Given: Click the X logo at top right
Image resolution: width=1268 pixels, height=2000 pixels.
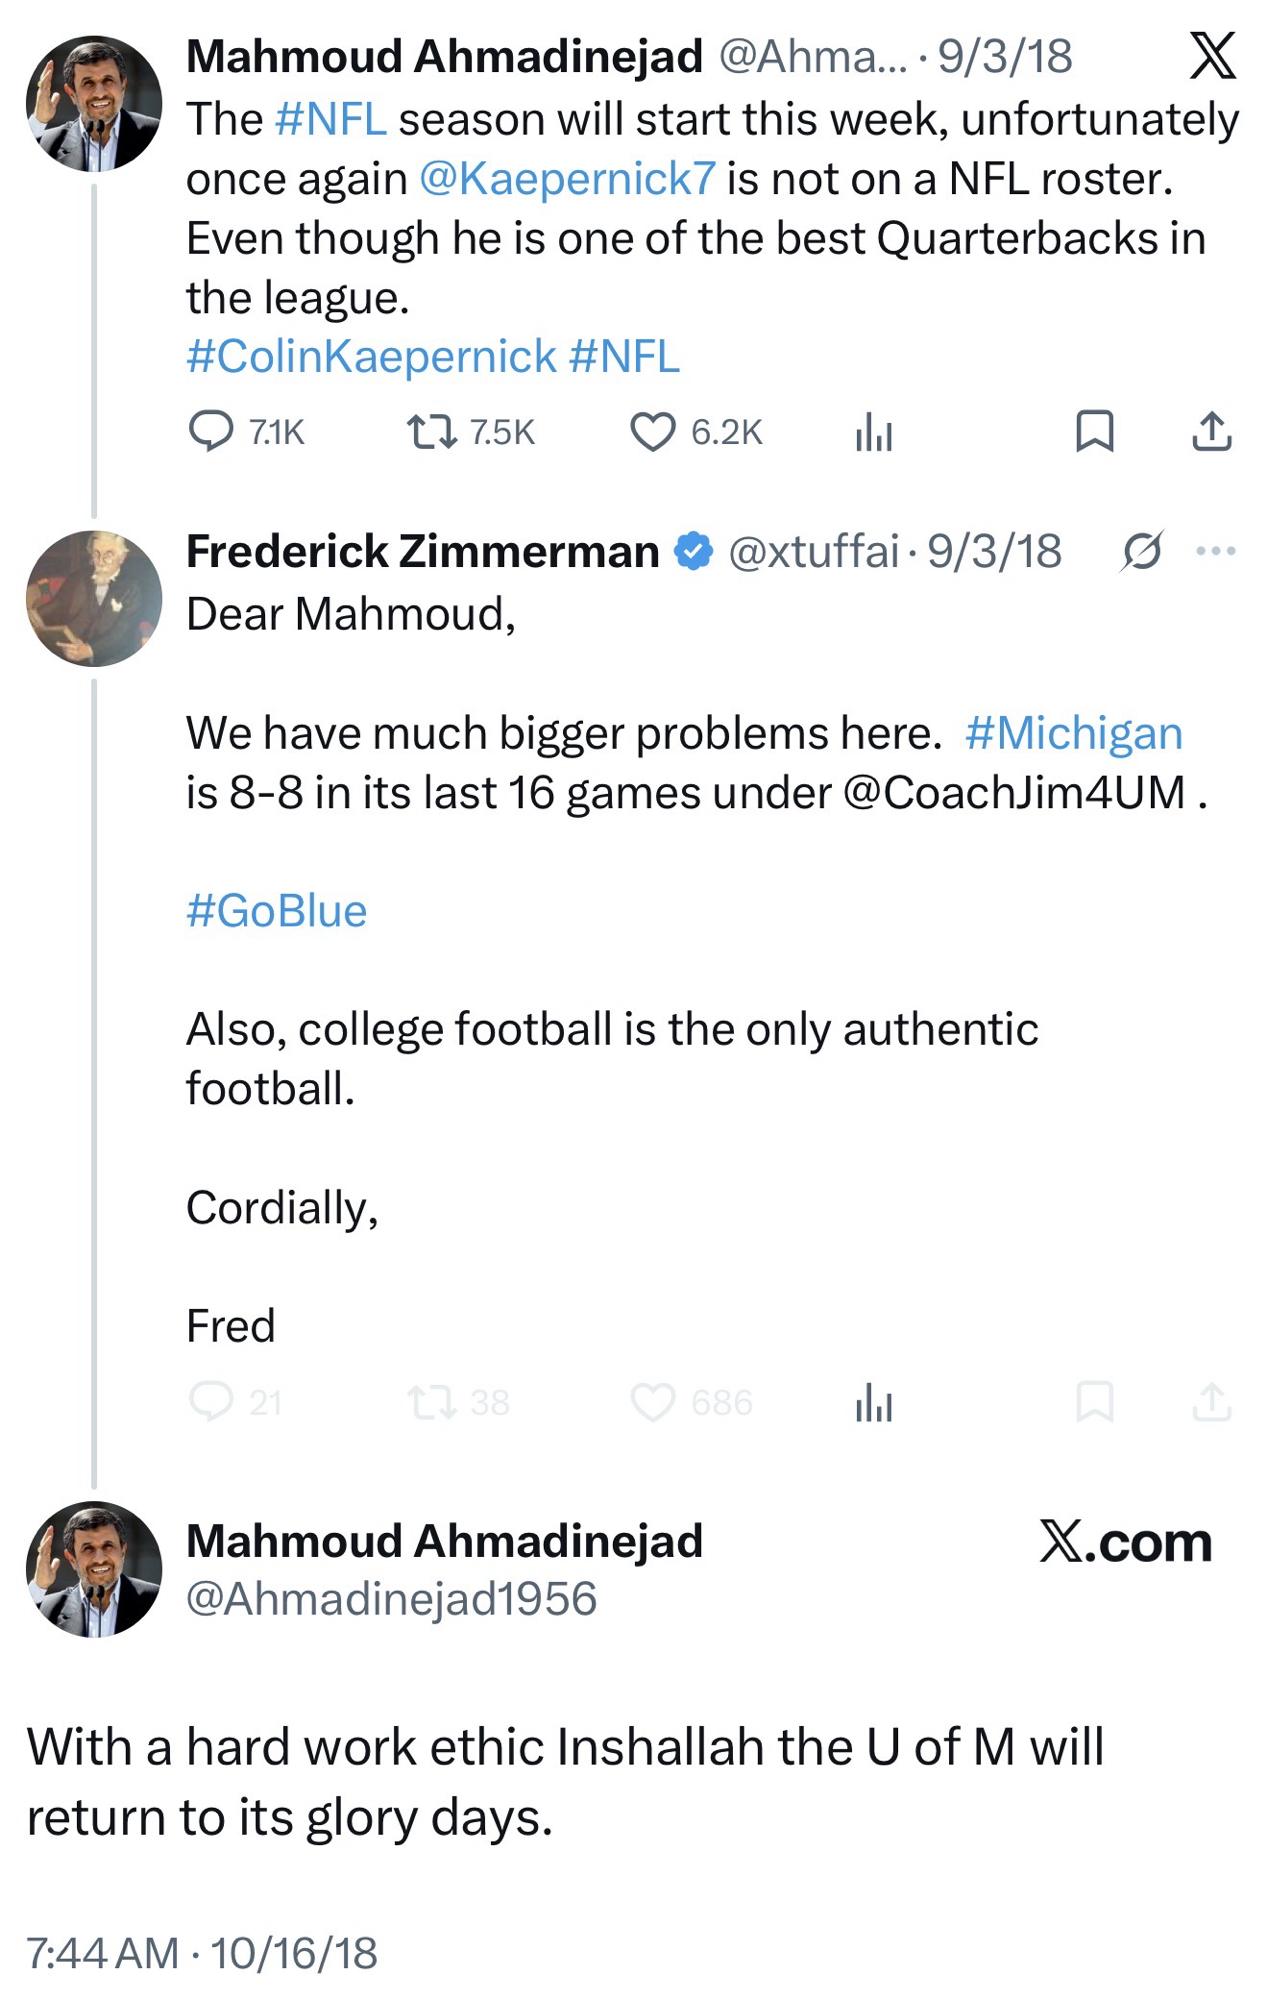Looking at the screenshot, I should [1212, 56].
